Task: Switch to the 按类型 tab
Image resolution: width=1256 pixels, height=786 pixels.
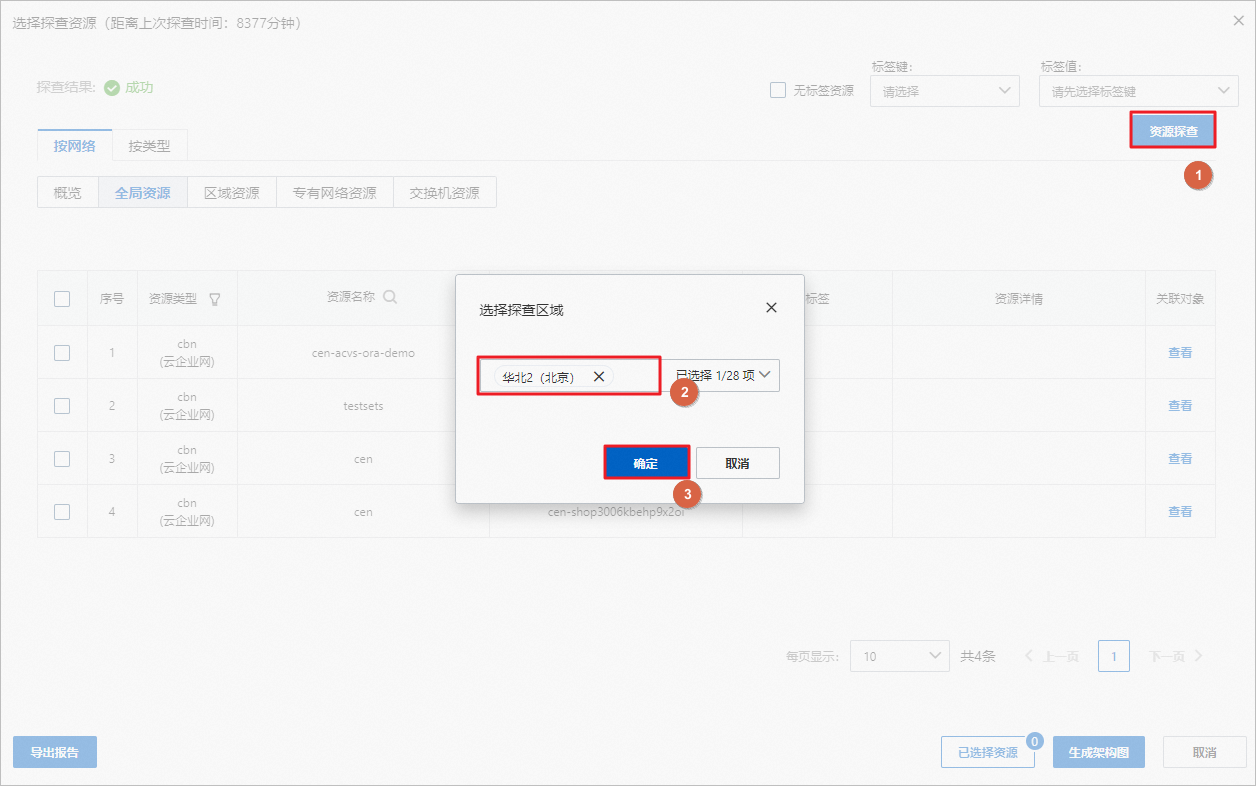Action: 149,145
